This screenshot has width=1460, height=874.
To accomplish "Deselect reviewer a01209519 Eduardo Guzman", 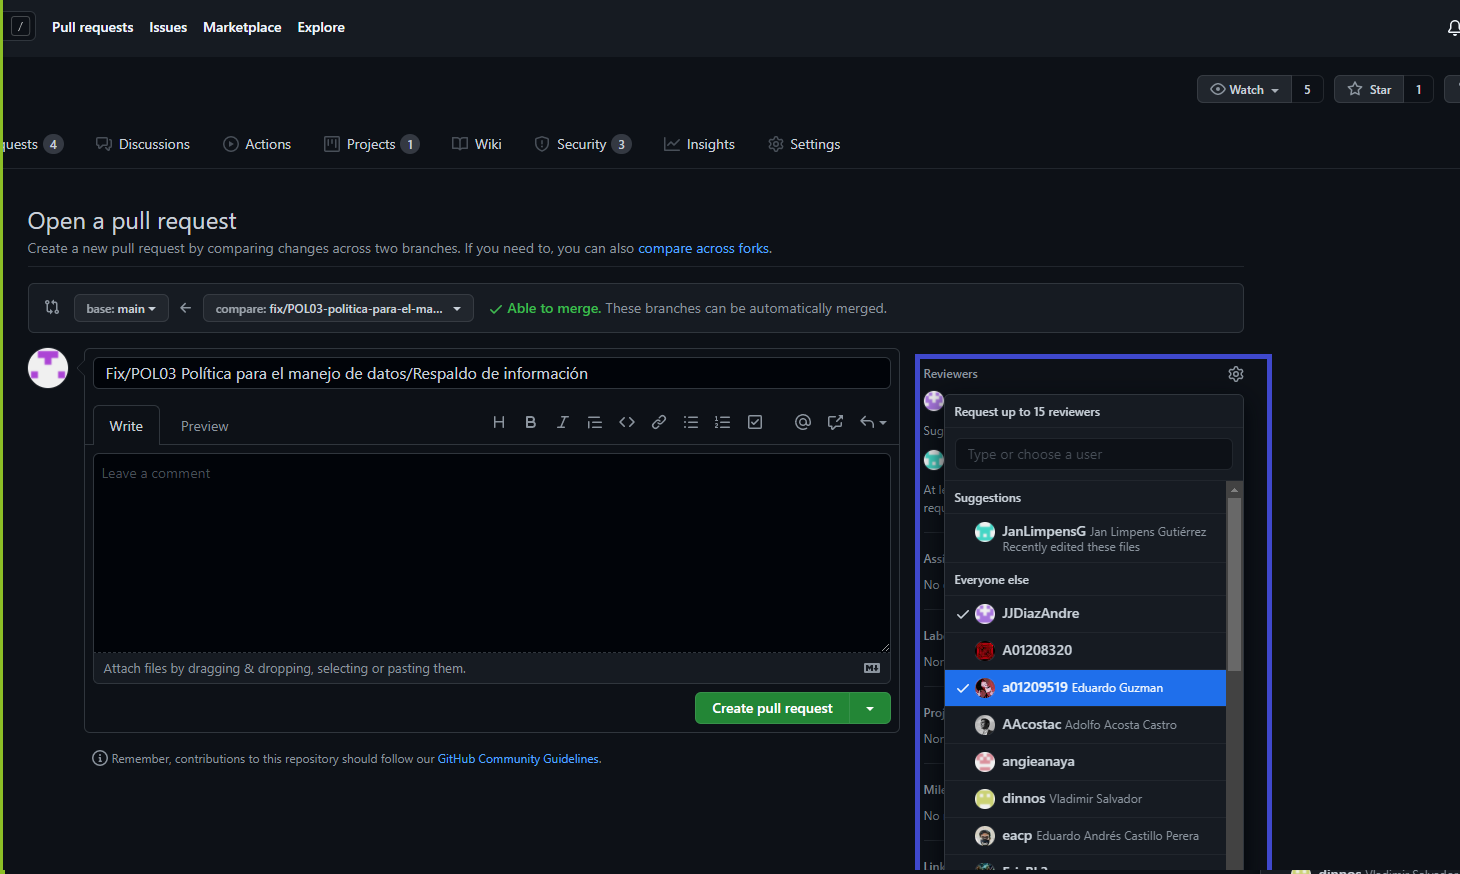I will 1085,688.
